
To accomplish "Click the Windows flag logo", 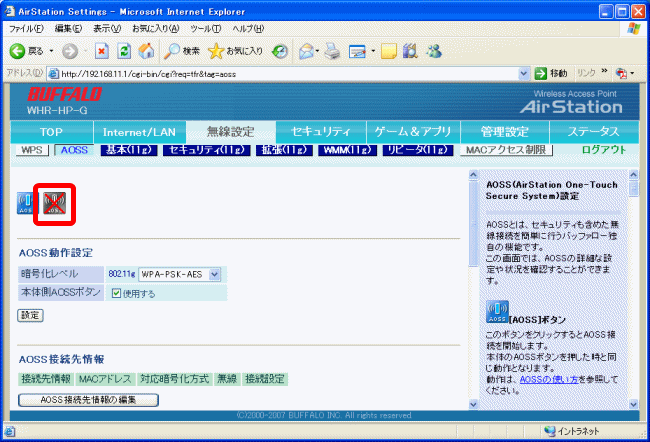I will (634, 29).
